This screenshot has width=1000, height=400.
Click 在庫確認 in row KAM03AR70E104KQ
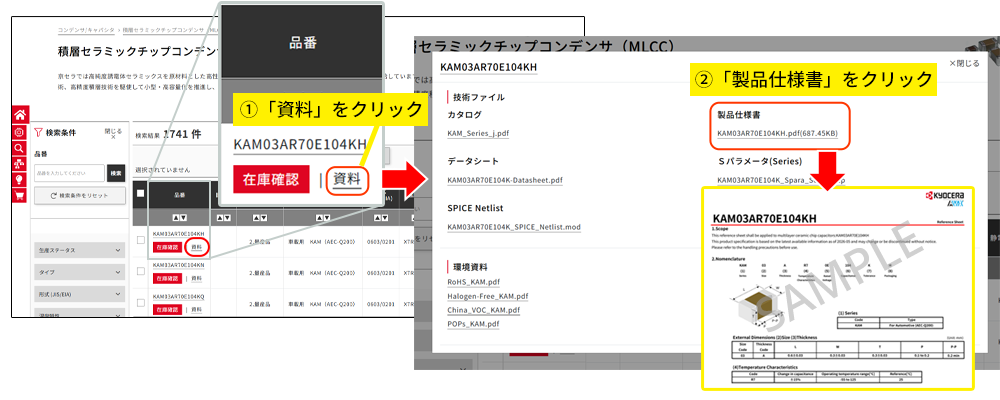[x=167, y=309]
